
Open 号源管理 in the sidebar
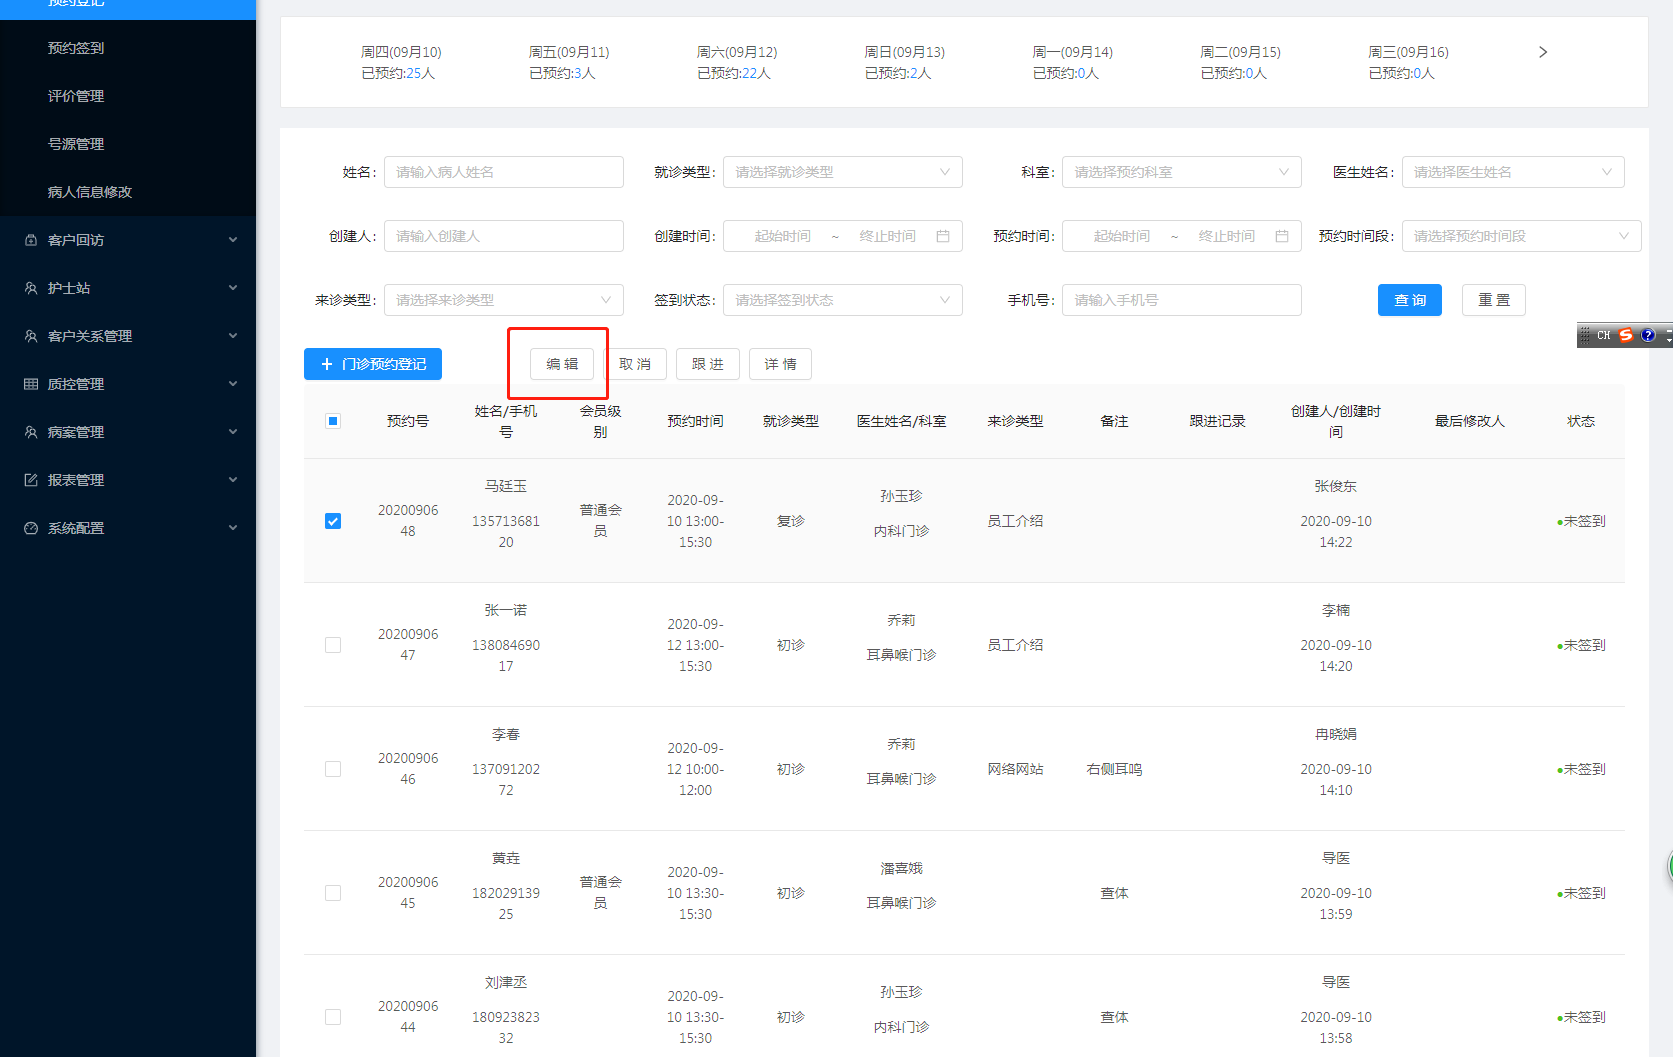(76, 144)
